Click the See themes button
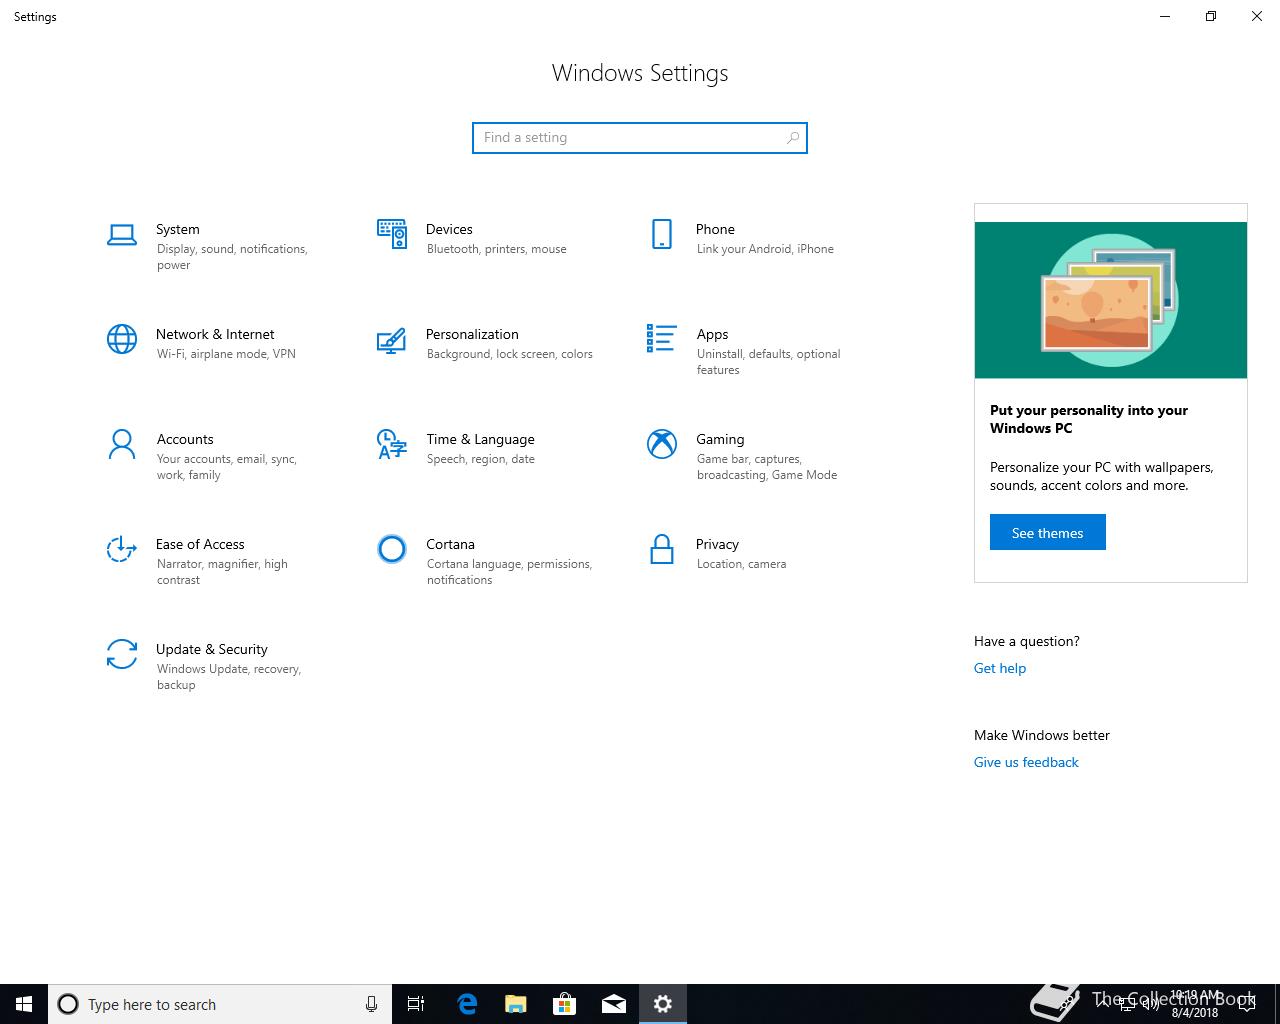 [1048, 532]
